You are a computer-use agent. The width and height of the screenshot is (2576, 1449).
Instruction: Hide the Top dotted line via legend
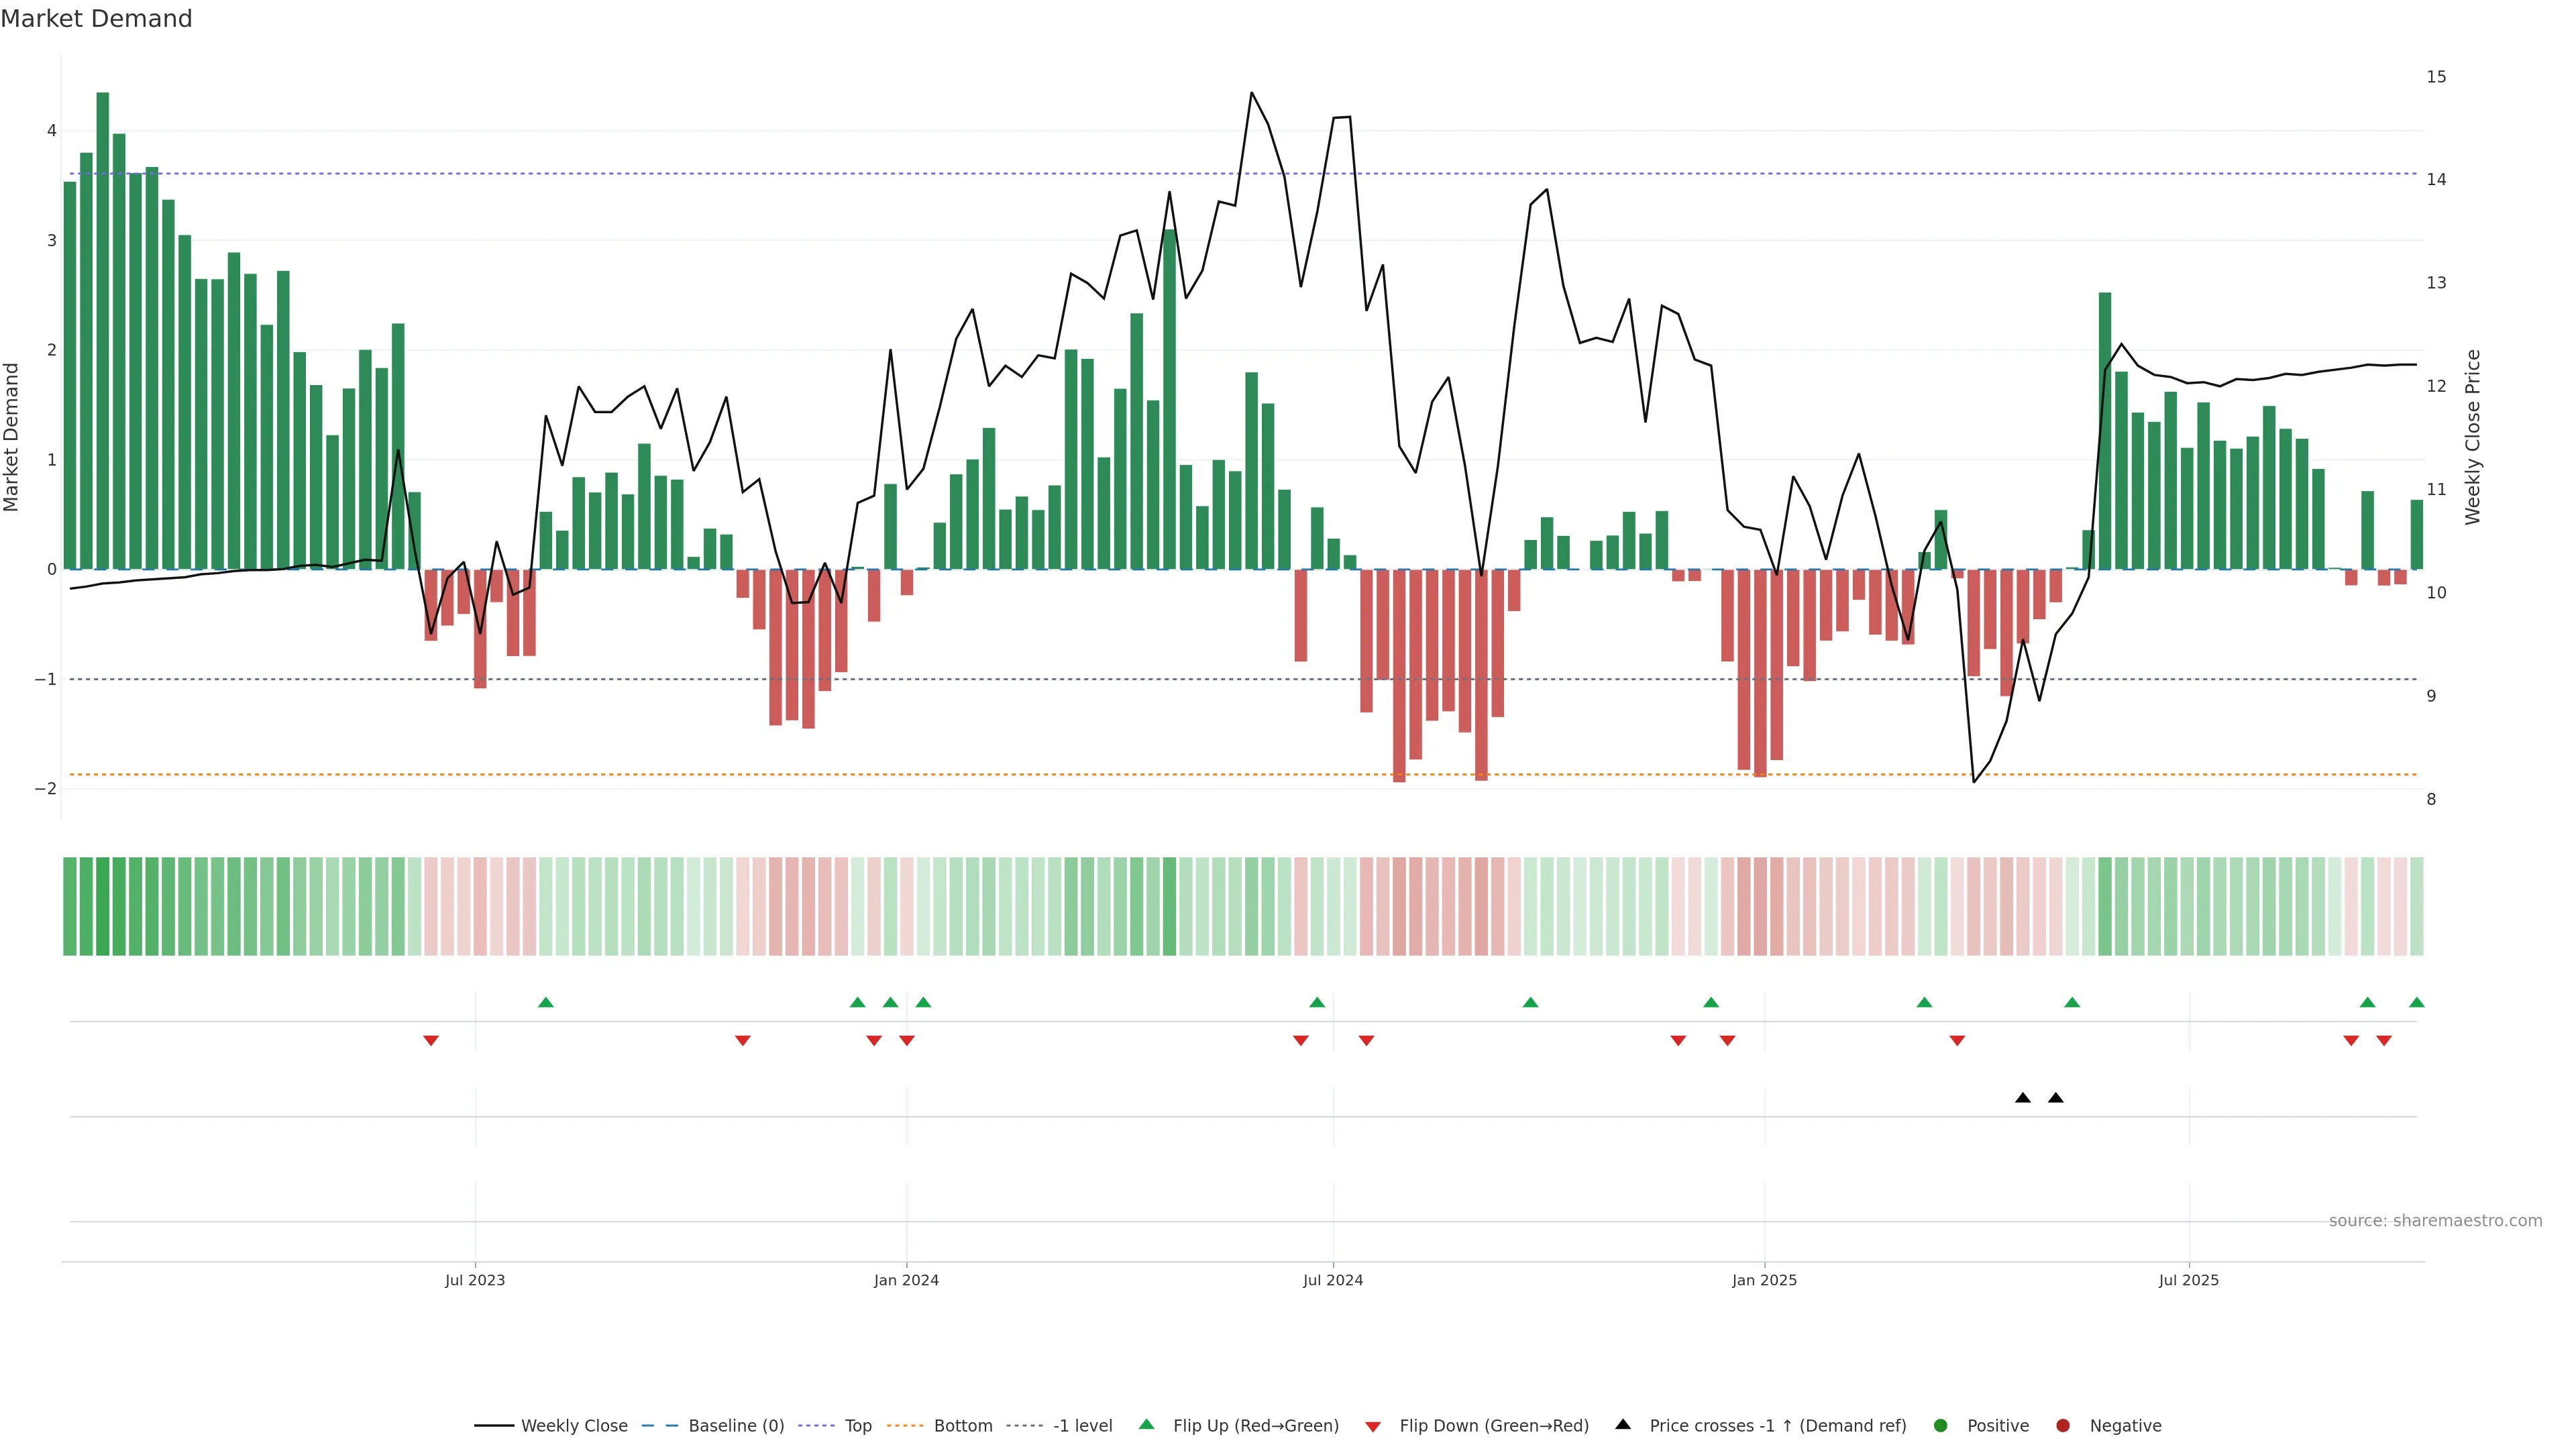point(857,1425)
